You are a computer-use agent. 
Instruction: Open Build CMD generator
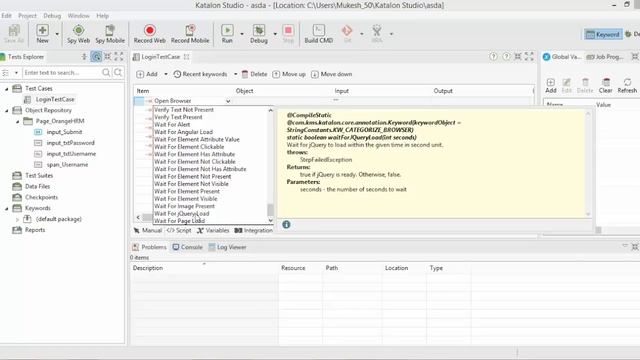(319, 34)
